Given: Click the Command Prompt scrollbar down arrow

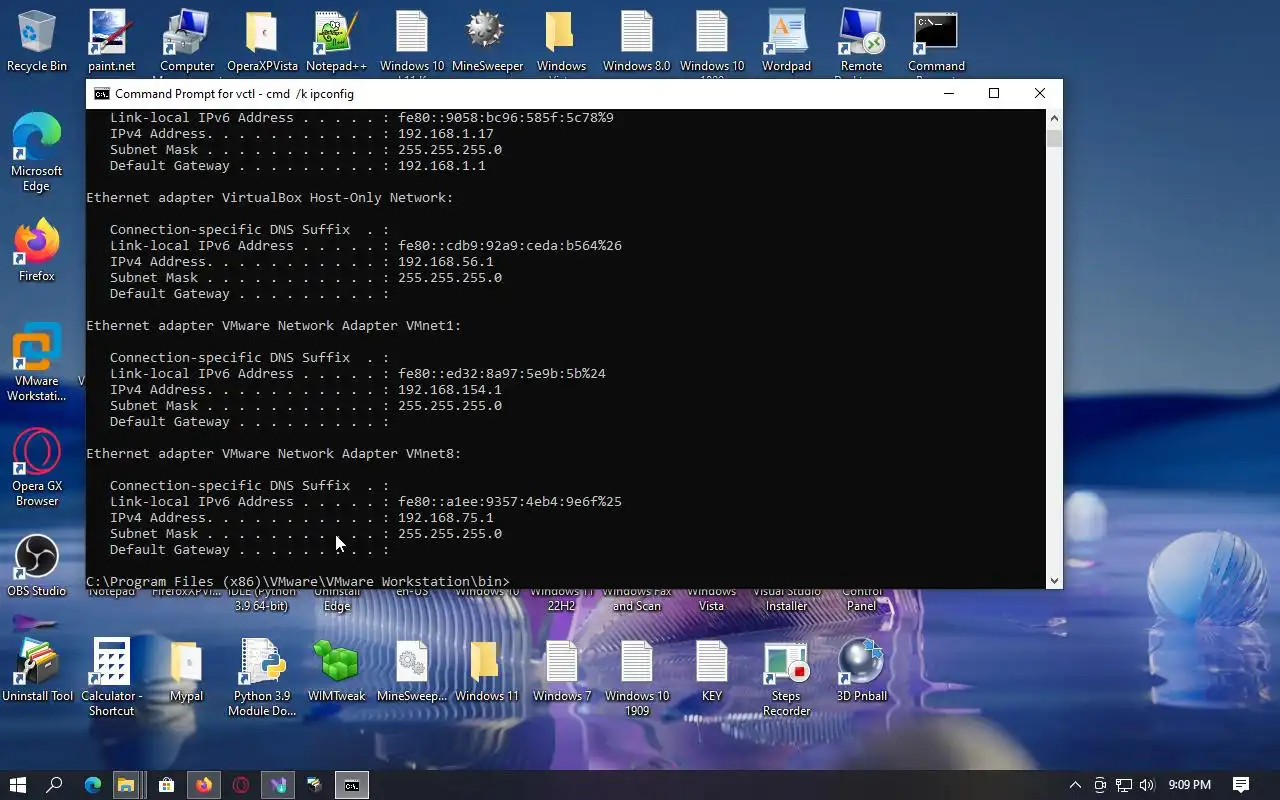Looking at the screenshot, I should coord(1054,580).
